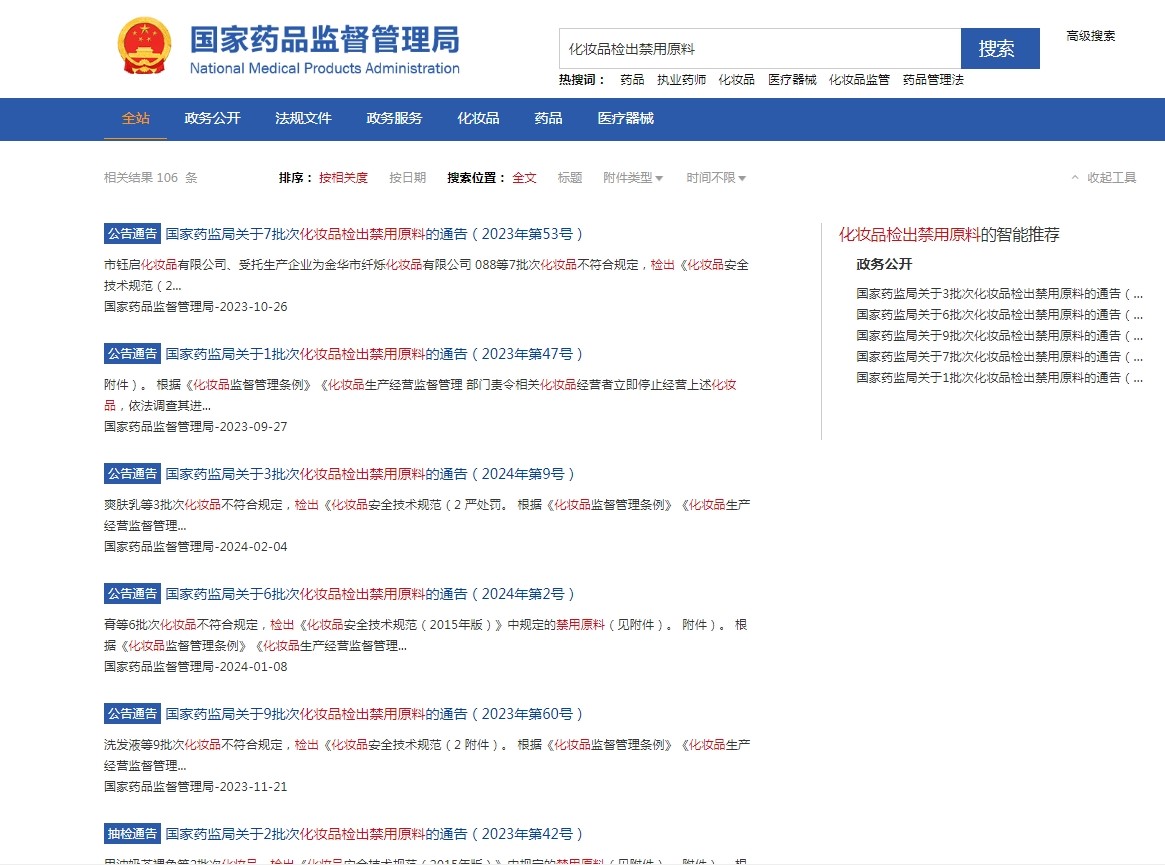The height and width of the screenshot is (866, 1165).
Task: Click hot search term 执业药师
Action: tap(681, 80)
